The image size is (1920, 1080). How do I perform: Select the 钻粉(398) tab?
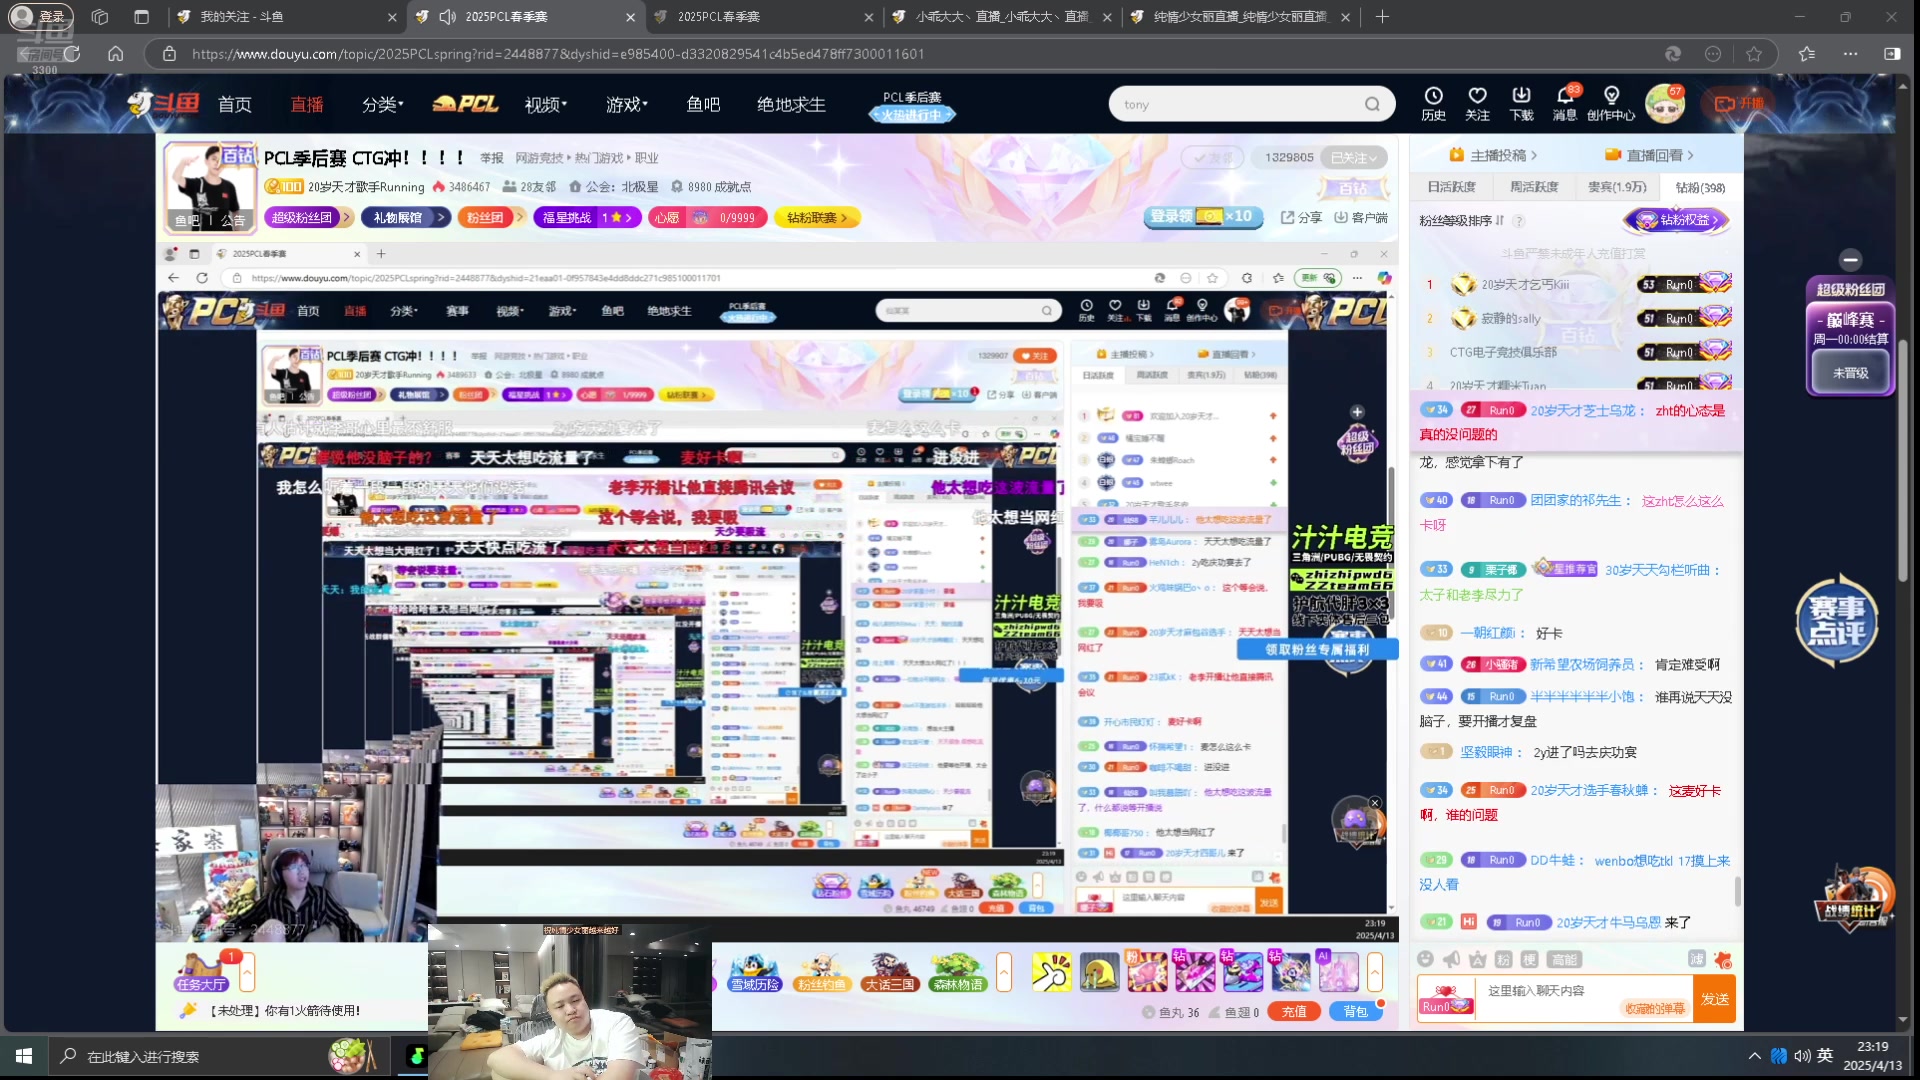click(1700, 187)
